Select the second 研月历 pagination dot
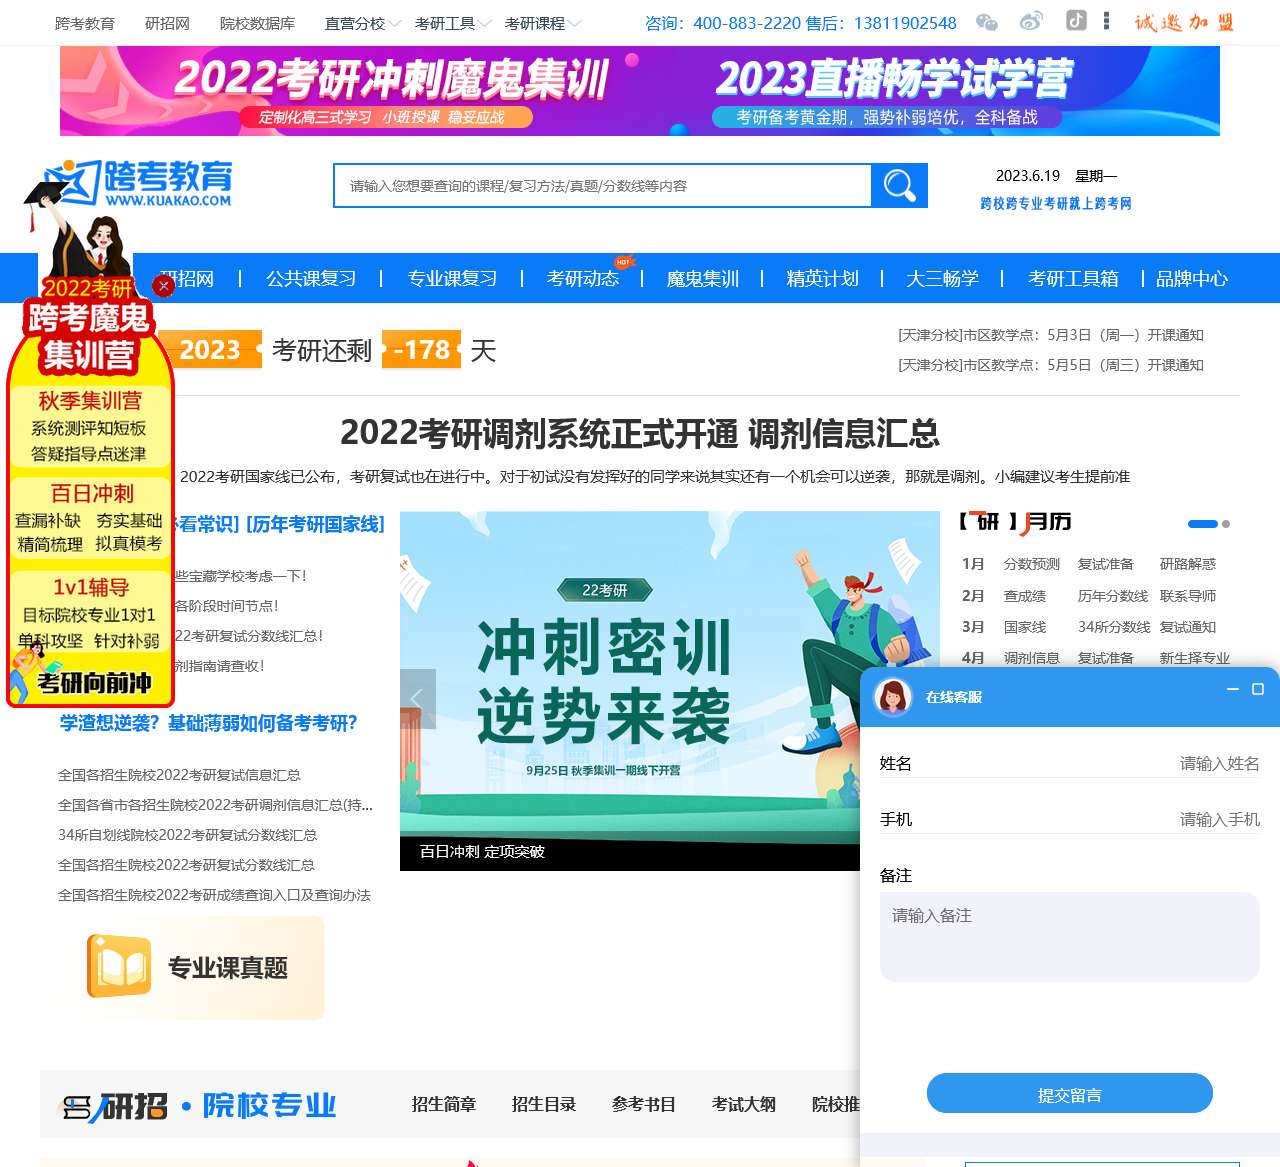The height and width of the screenshot is (1167, 1280). coord(1226,524)
